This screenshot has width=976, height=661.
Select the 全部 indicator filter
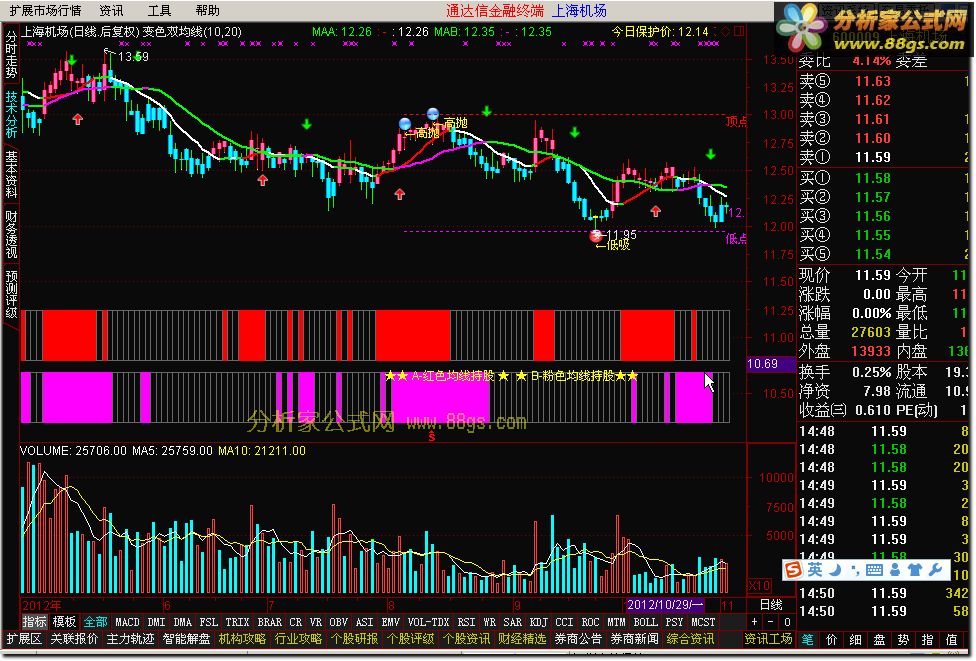(95, 622)
